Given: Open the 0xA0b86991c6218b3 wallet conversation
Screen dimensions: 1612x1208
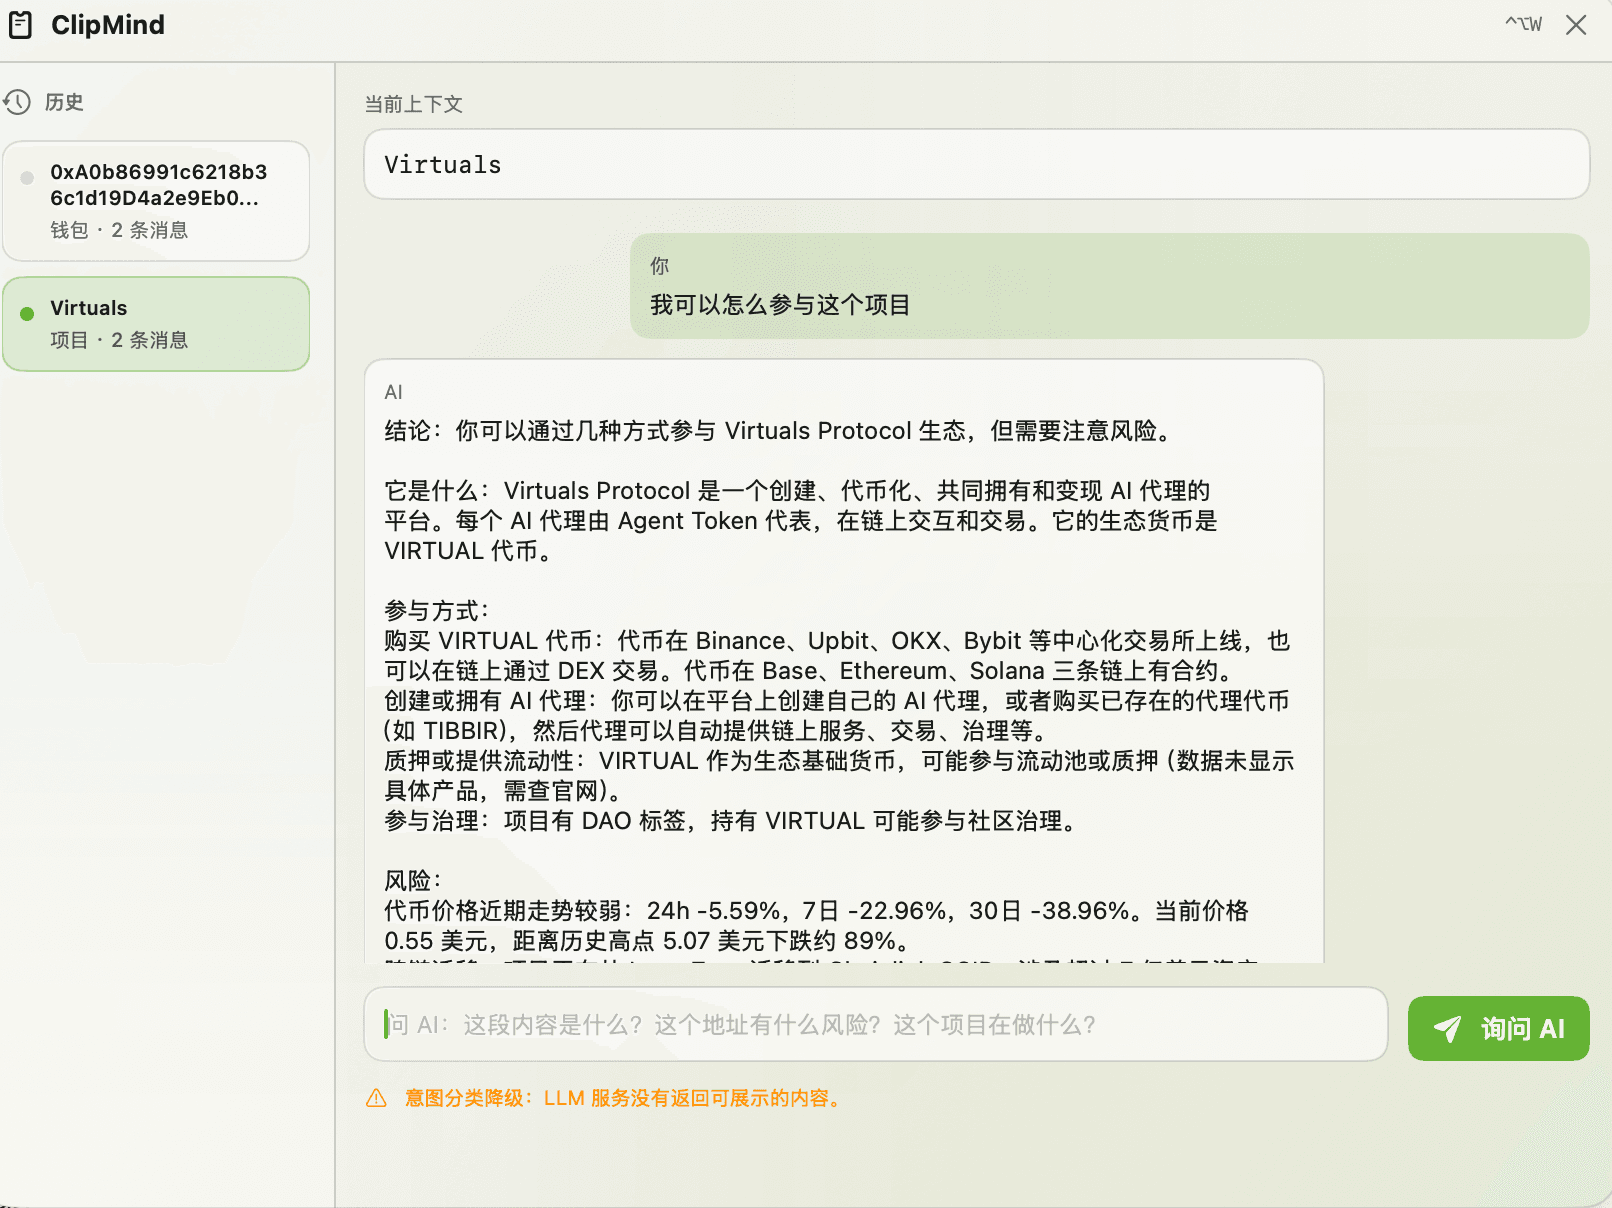Looking at the screenshot, I should (156, 201).
